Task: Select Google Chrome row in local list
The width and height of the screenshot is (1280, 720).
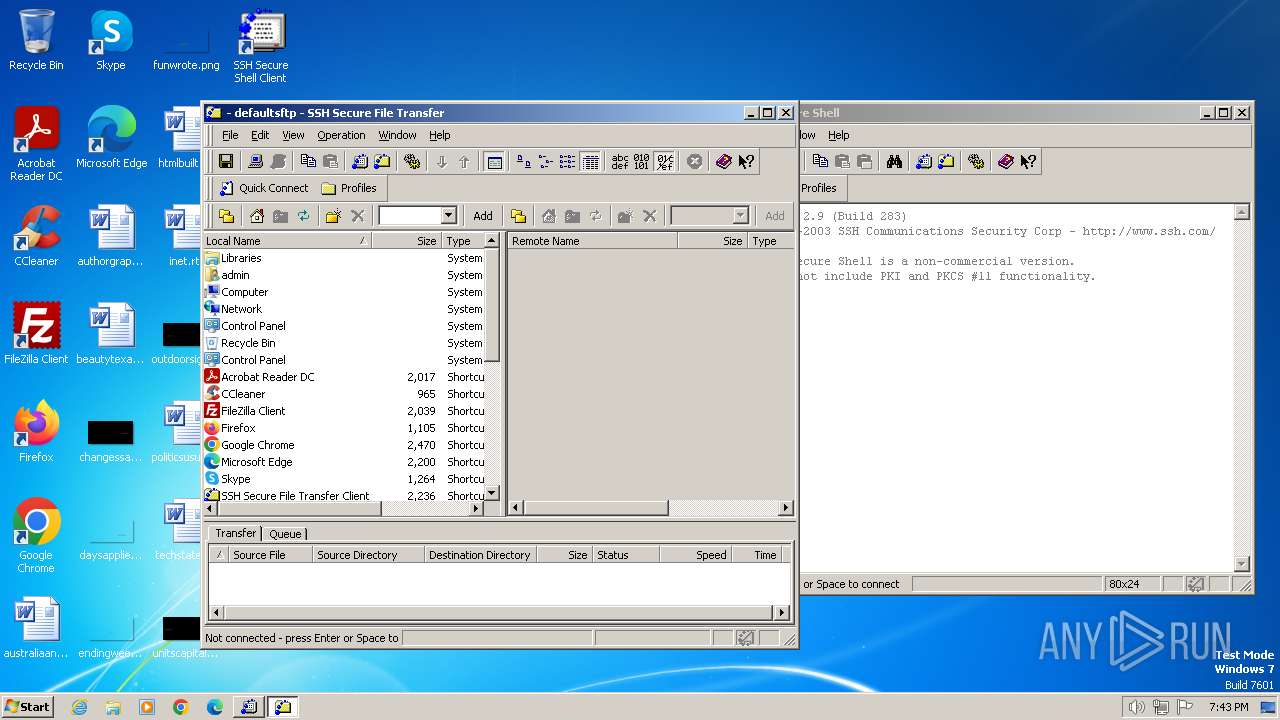Action: (x=344, y=445)
